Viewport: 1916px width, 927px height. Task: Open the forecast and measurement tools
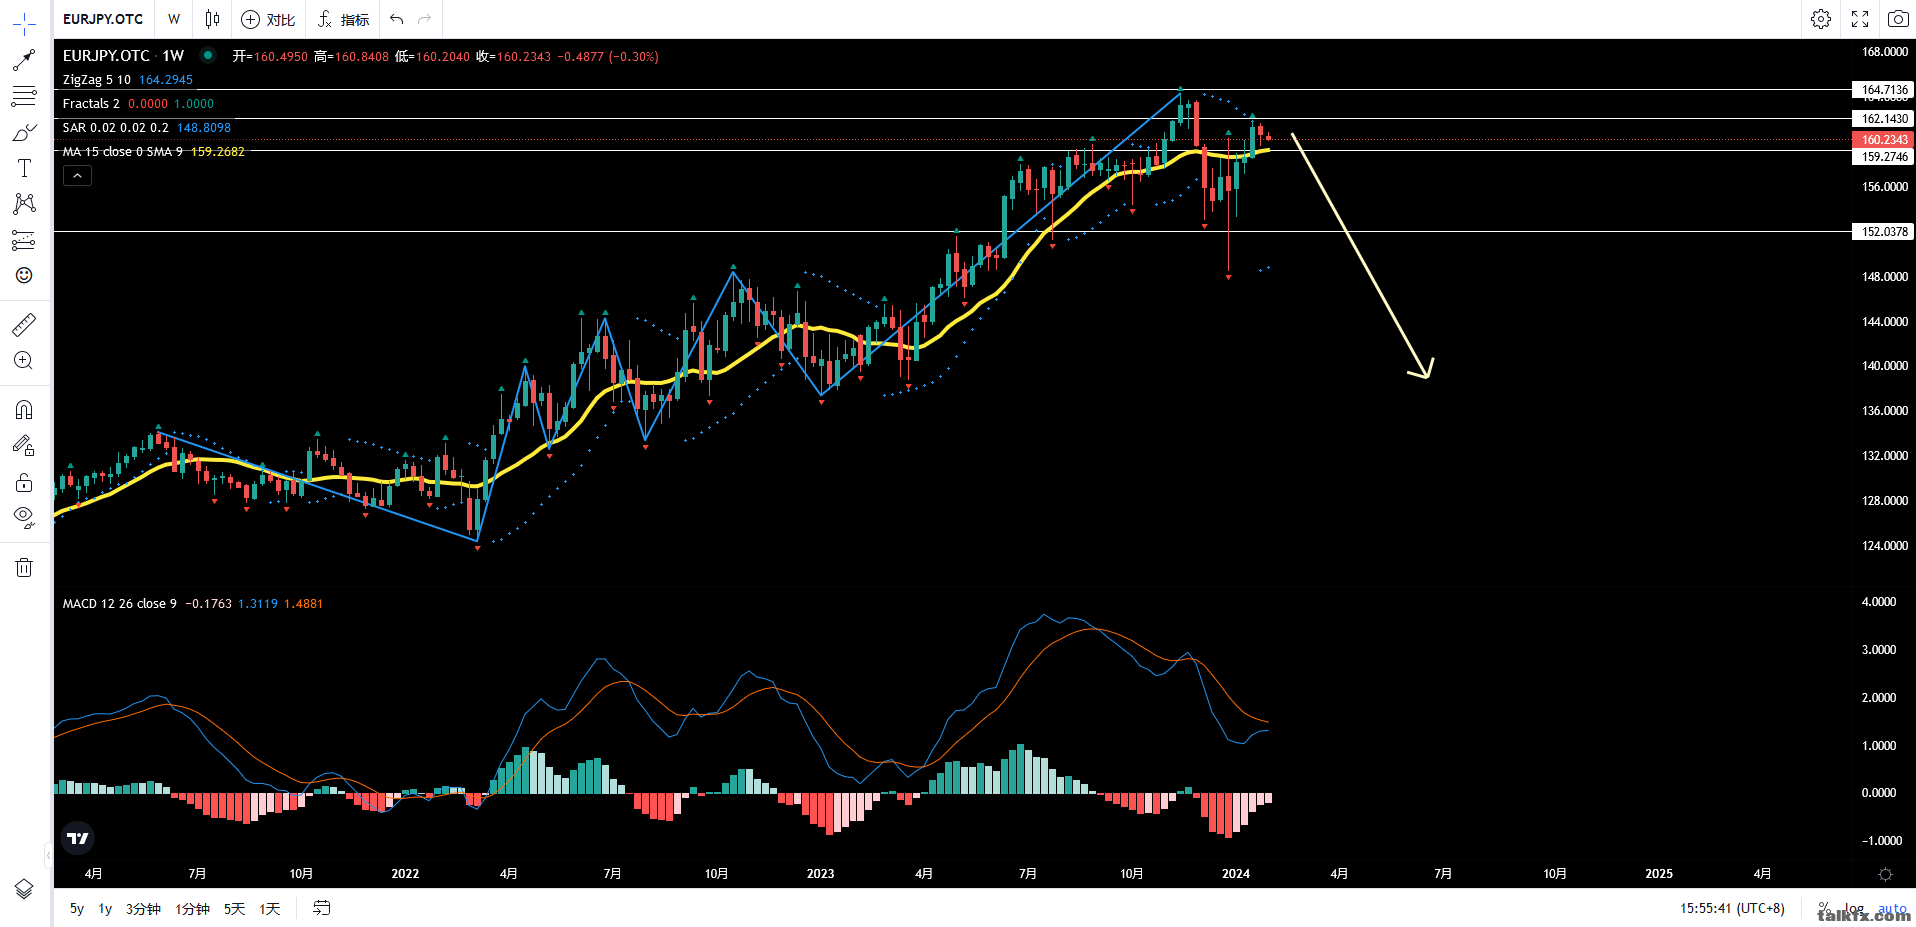[24, 240]
